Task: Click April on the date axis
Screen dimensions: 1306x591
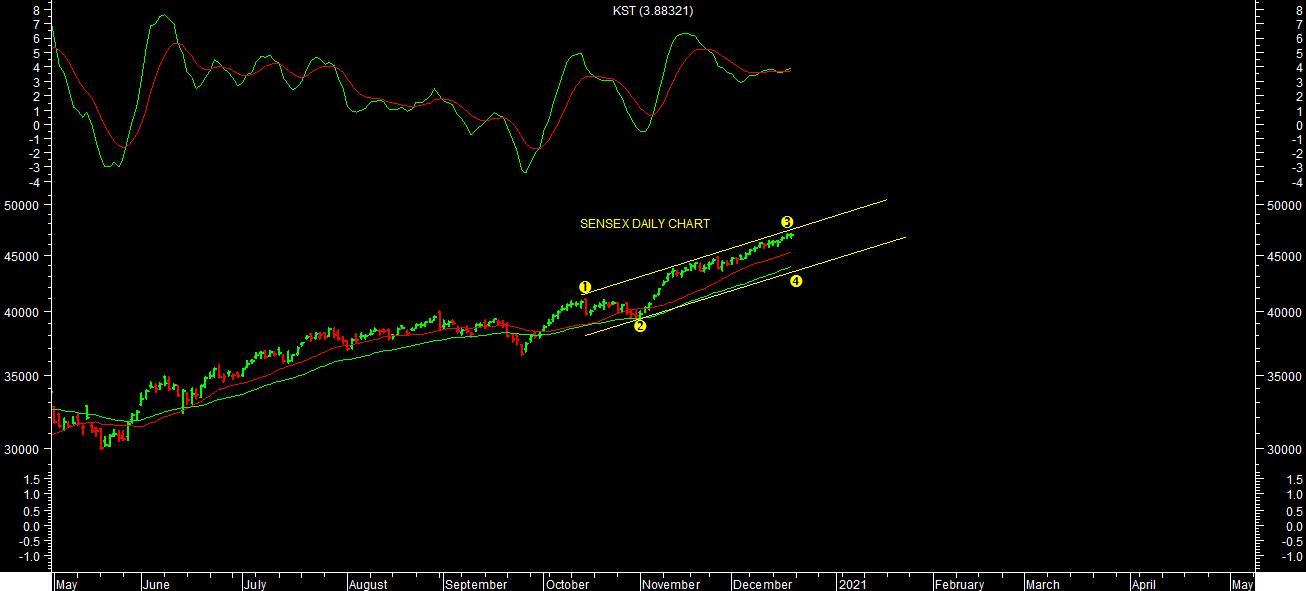Action: 1143,585
